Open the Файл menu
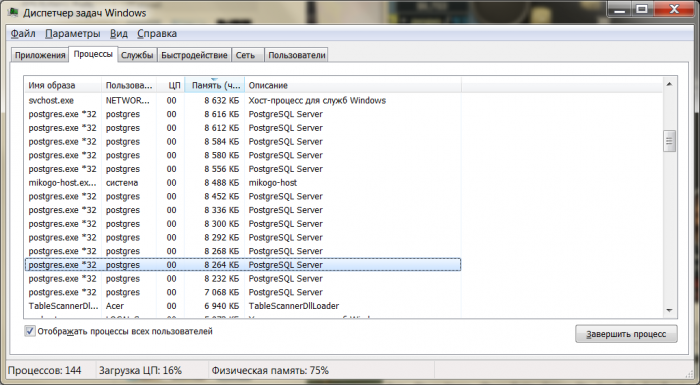The image size is (700, 385). tap(23, 33)
